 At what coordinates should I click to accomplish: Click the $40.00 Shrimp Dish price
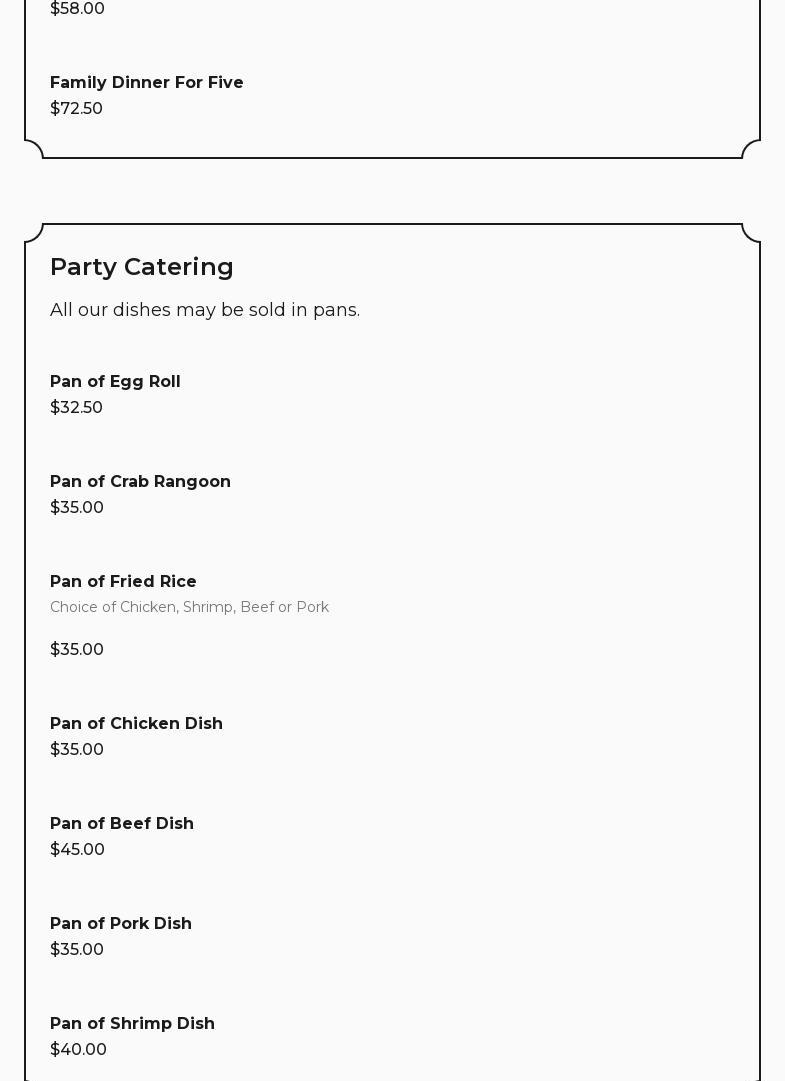[78, 1049]
